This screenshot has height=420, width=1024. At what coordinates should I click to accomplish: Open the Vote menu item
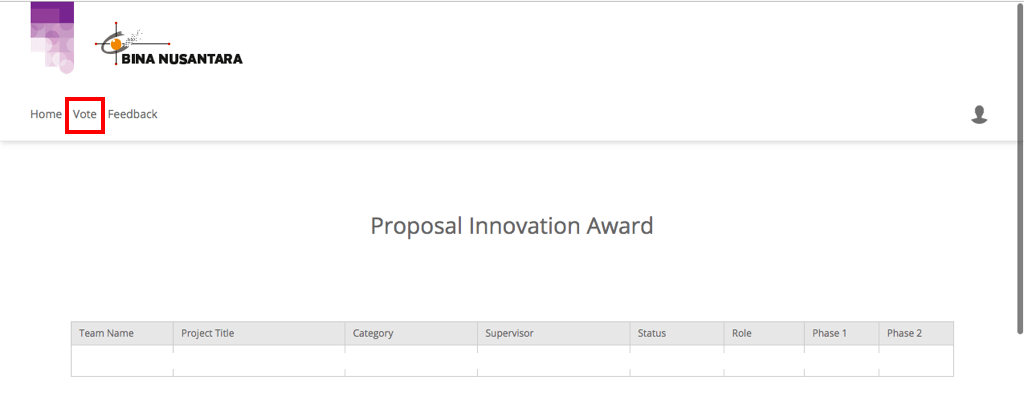point(85,114)
